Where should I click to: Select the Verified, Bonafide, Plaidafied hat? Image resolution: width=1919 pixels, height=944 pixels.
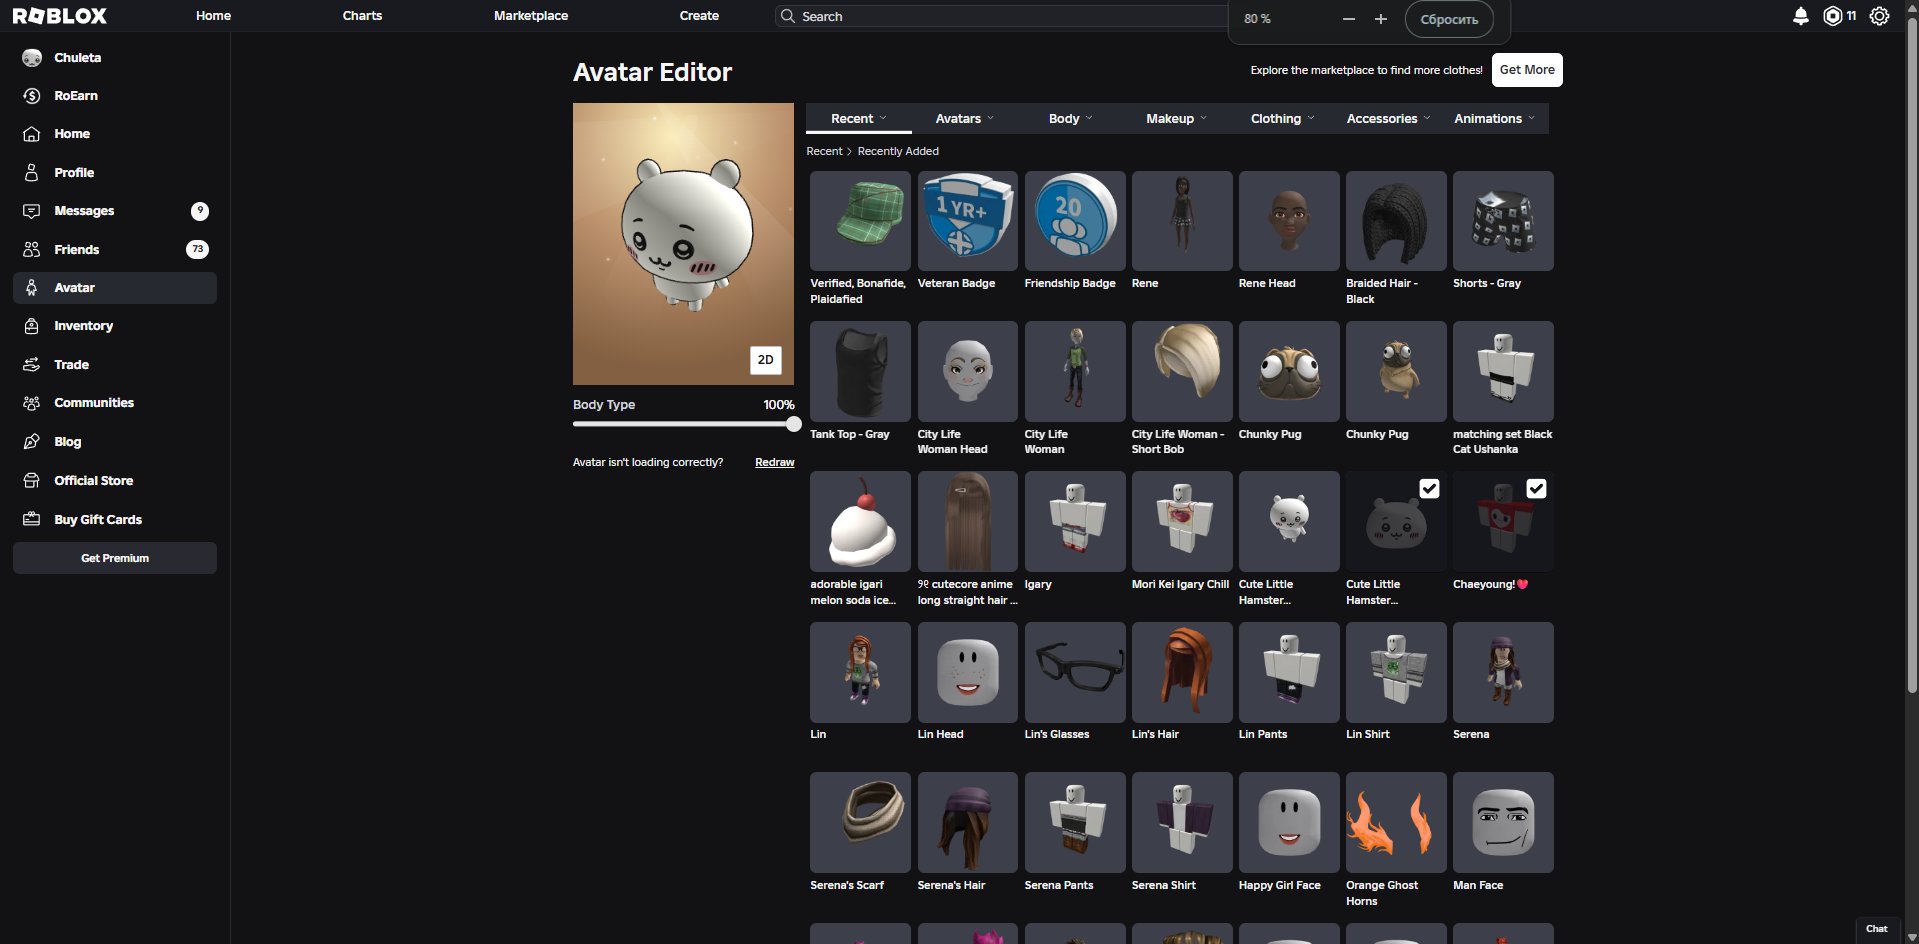tap(860, 221)
